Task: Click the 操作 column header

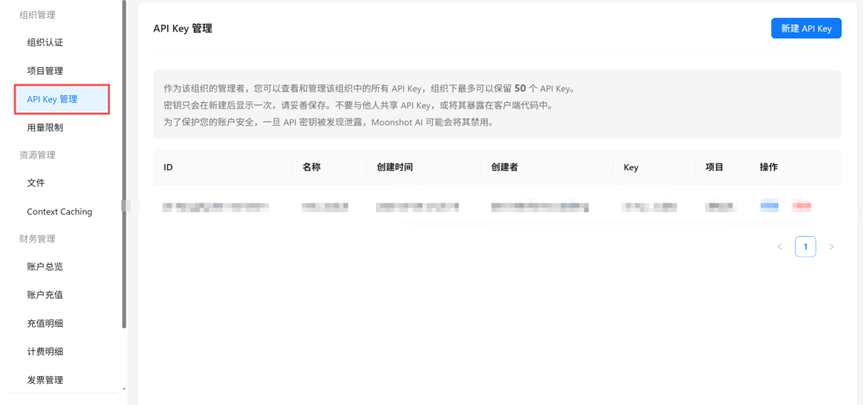Action: click(768, 167)
